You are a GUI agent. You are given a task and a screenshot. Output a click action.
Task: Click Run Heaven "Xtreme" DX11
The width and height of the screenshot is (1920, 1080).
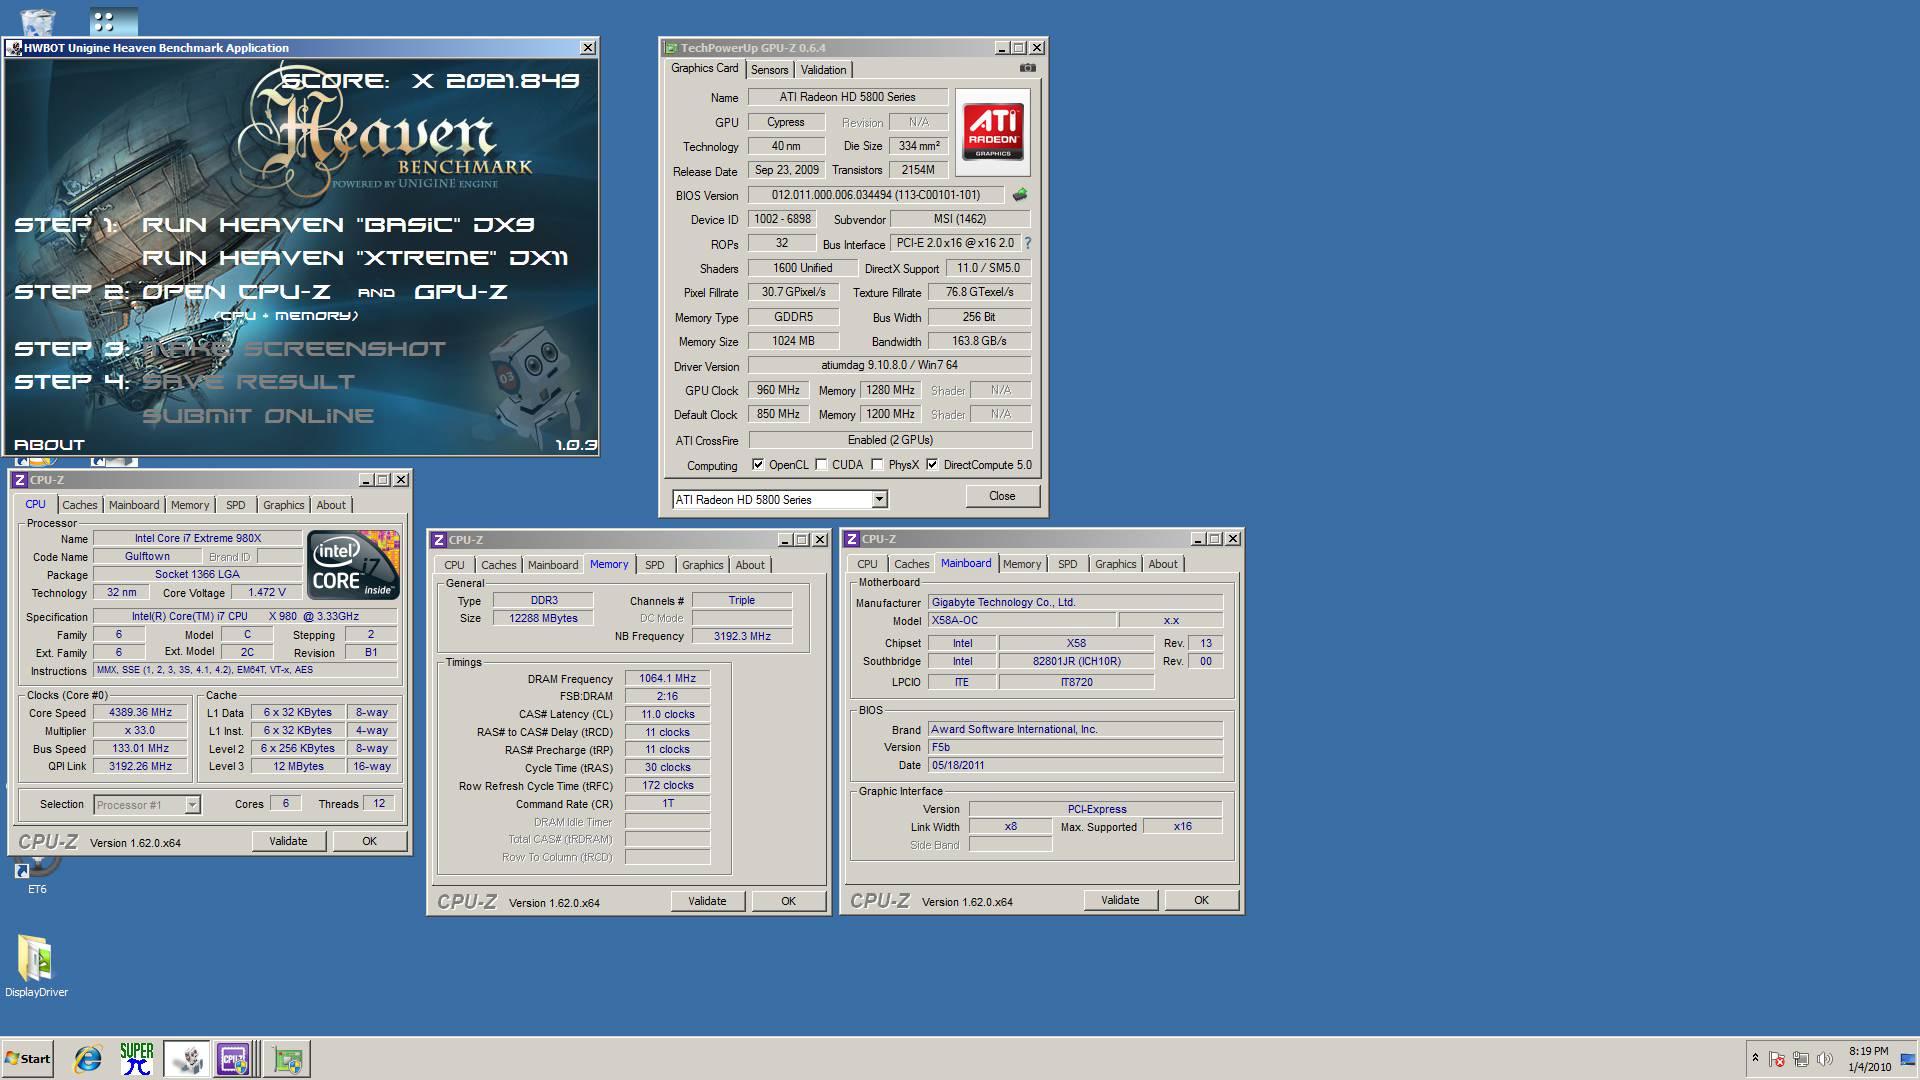point(355,258)
